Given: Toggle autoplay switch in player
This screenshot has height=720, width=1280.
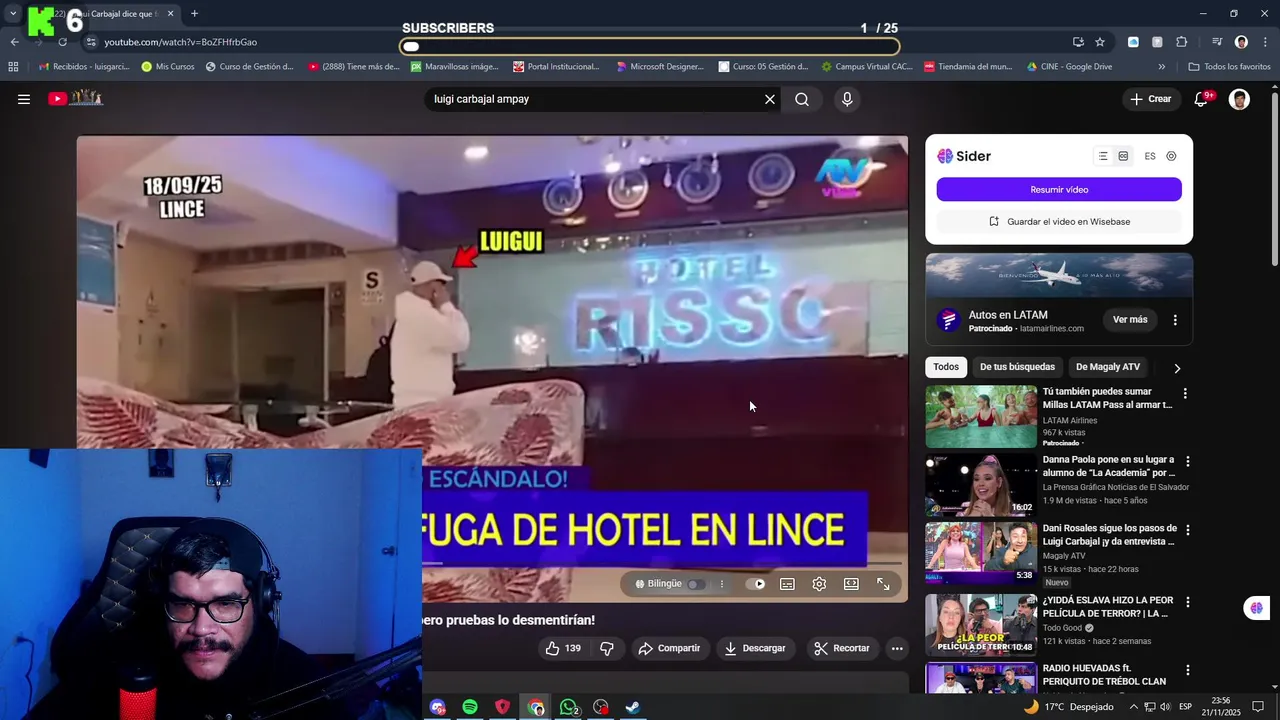Looking at the screenshot, I should coord(756,584).
